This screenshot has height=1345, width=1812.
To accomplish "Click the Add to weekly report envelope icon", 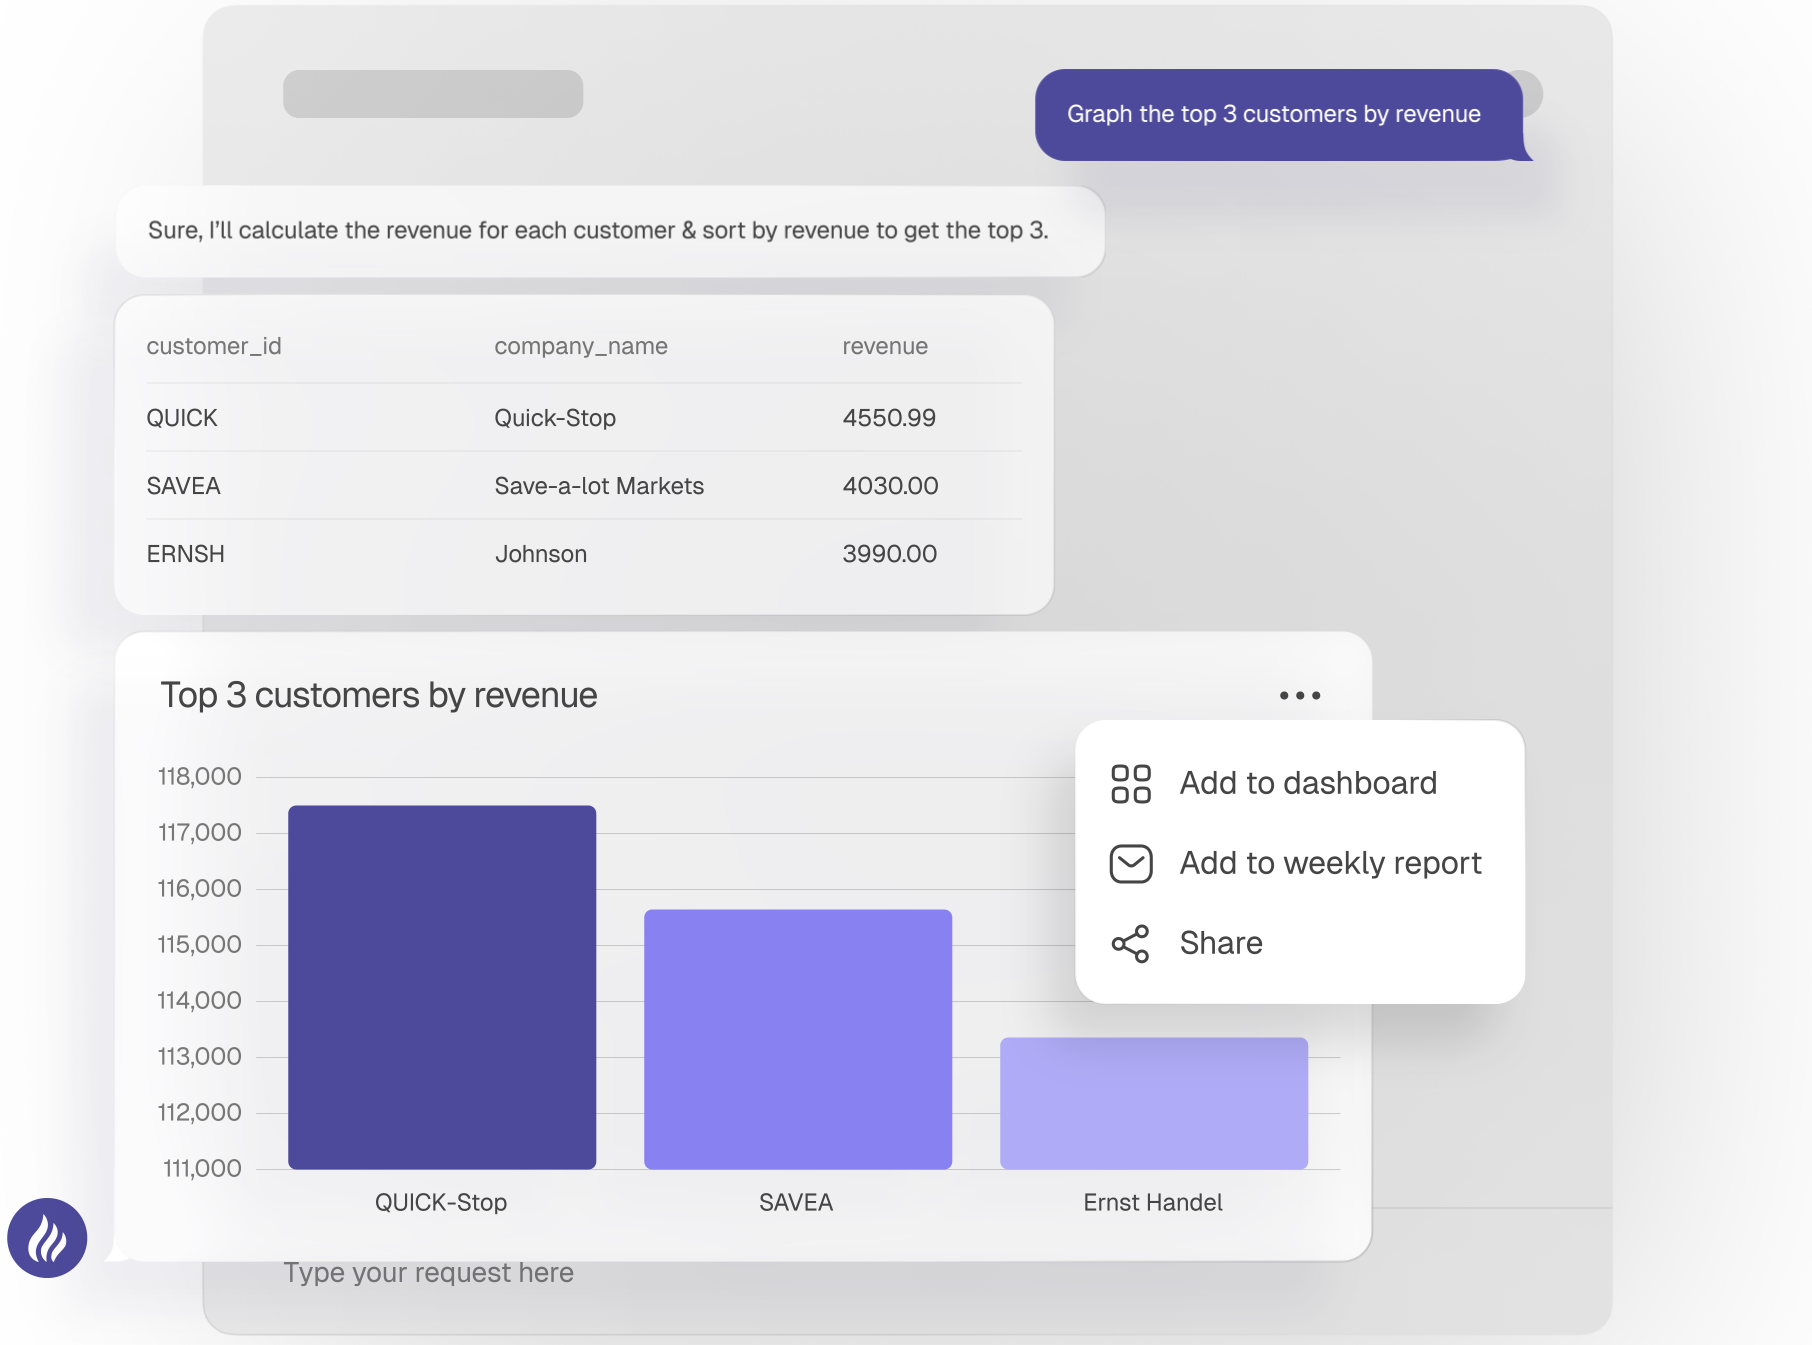I will [x=1130, y=864].
